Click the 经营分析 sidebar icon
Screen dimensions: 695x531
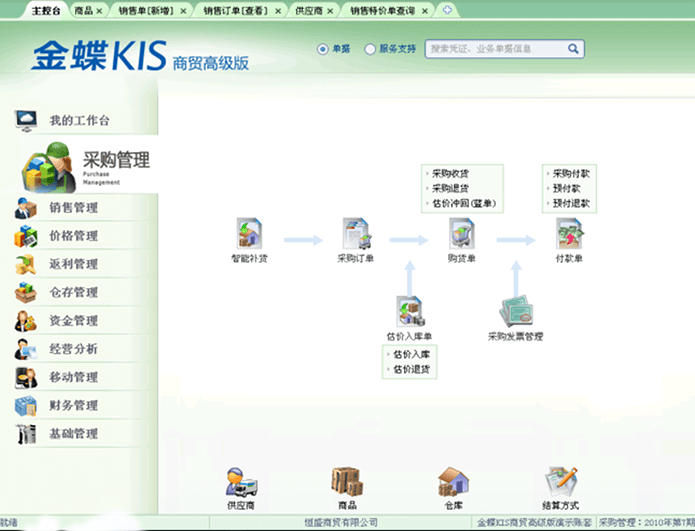[x=25, y=349]
